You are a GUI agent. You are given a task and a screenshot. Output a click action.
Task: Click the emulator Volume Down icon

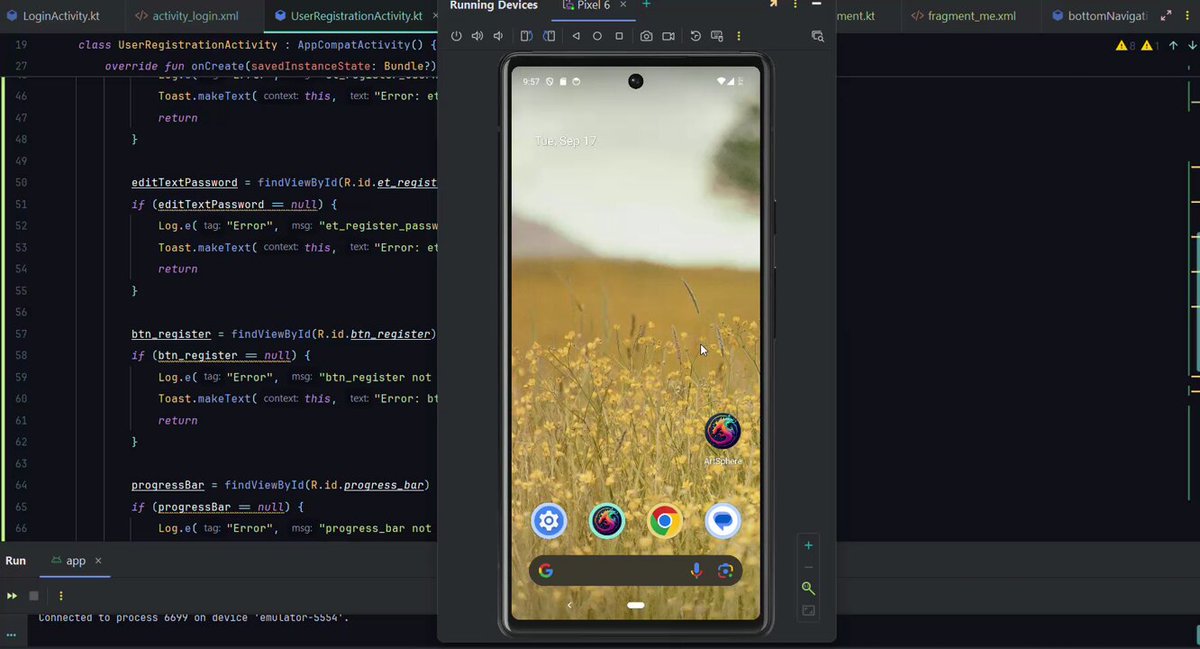[x=498, y=36]
